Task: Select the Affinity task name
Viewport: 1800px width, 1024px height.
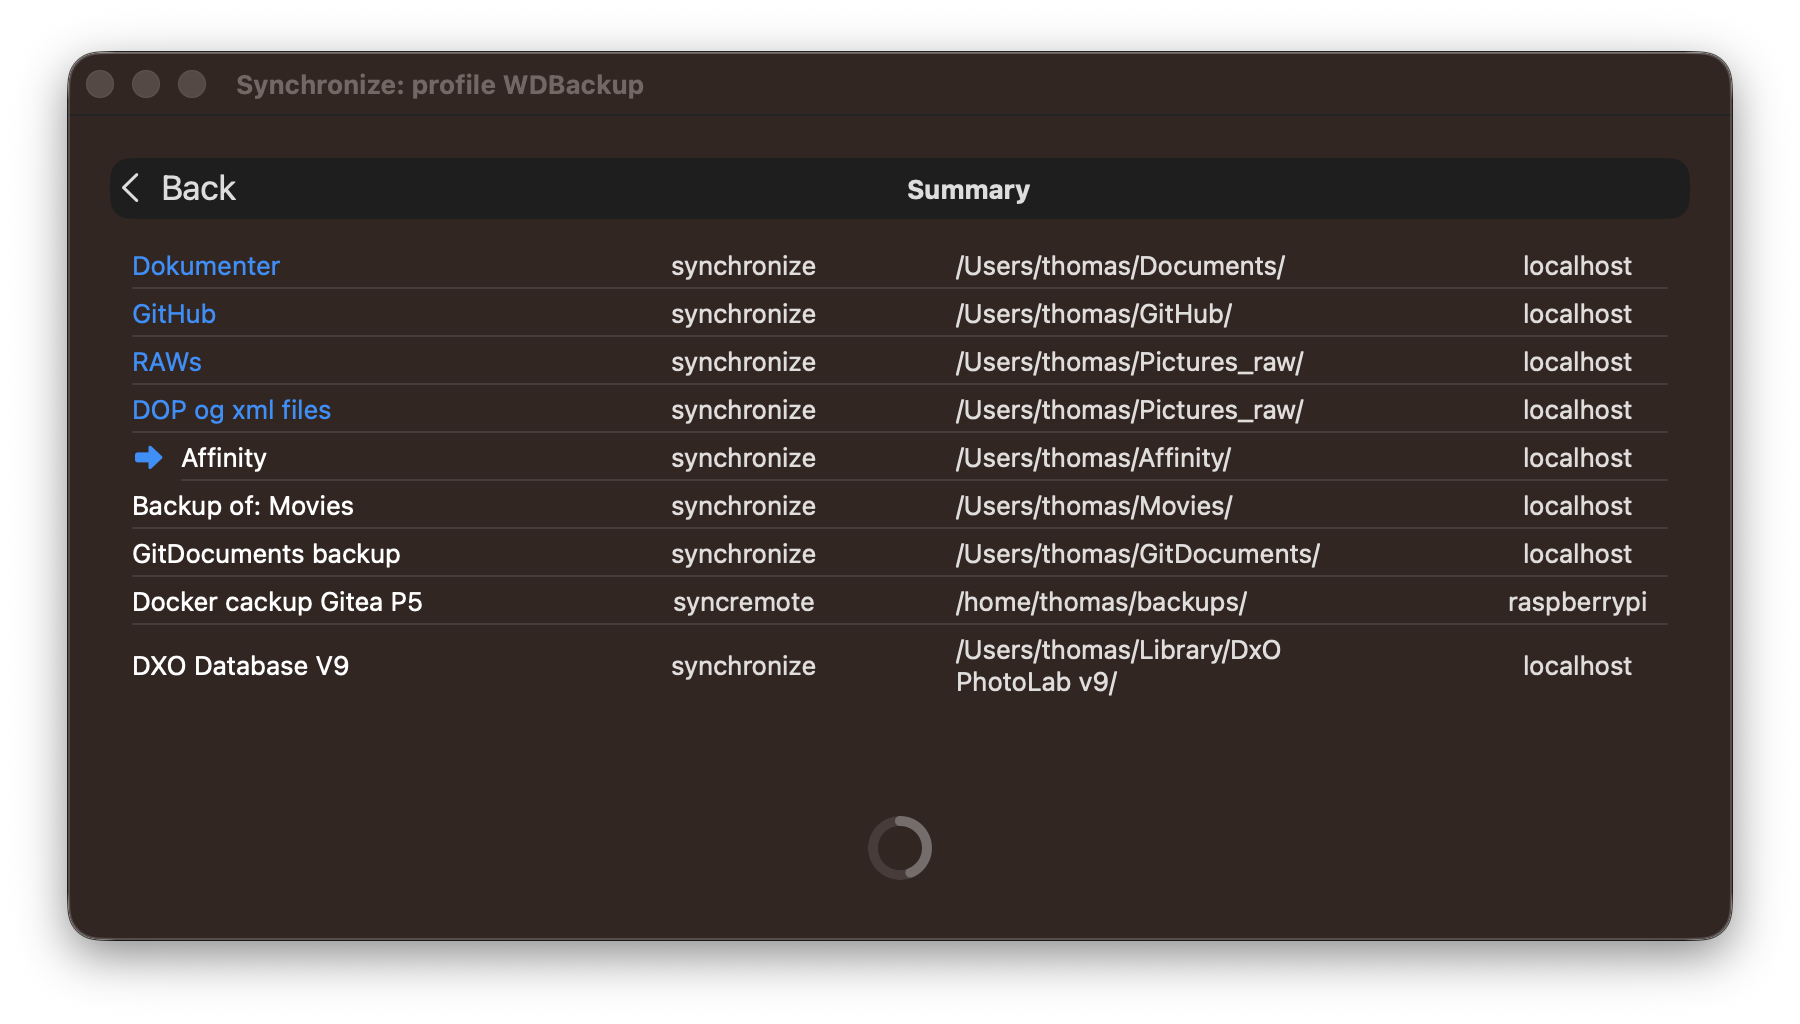Action: click(x=224, y=458)
